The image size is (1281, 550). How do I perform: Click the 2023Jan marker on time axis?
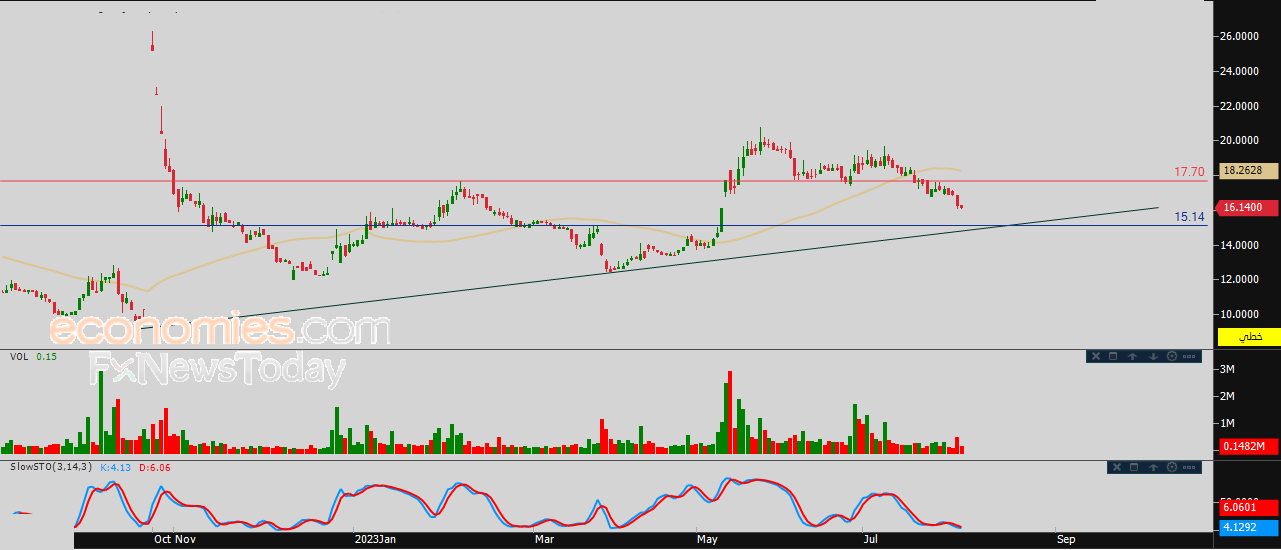[377, 540]
